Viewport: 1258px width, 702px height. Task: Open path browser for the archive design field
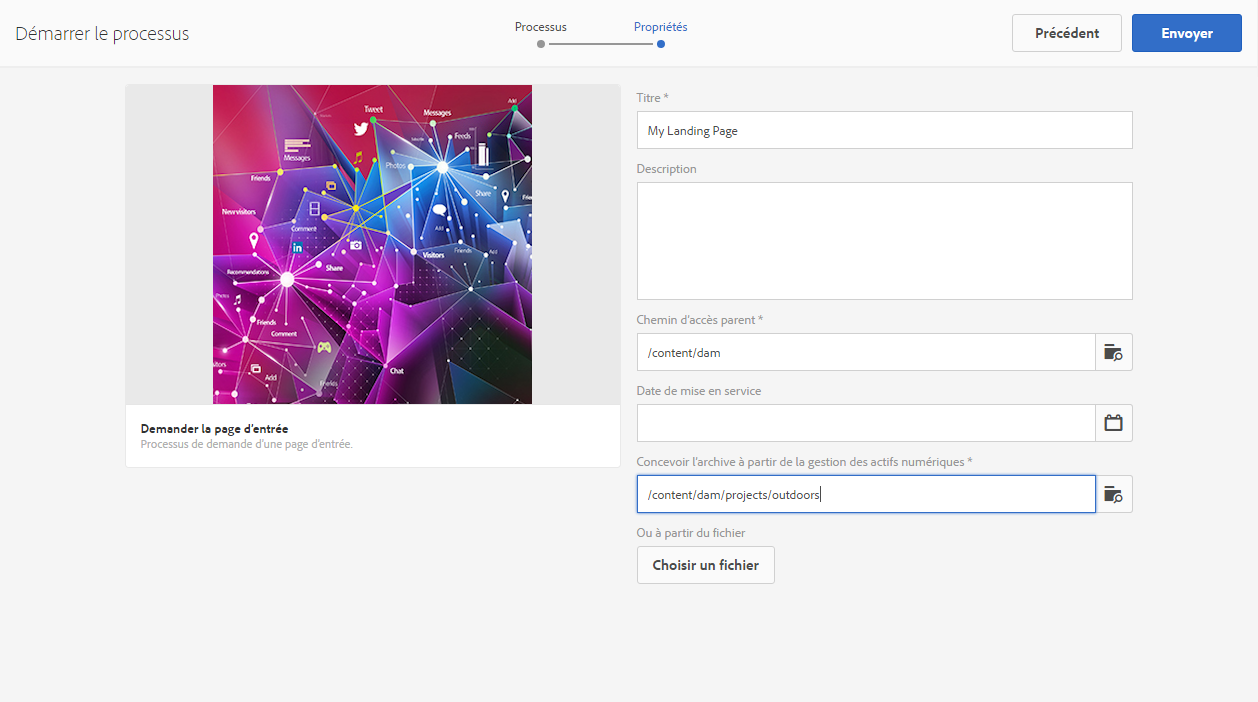tap(1114, 494)
